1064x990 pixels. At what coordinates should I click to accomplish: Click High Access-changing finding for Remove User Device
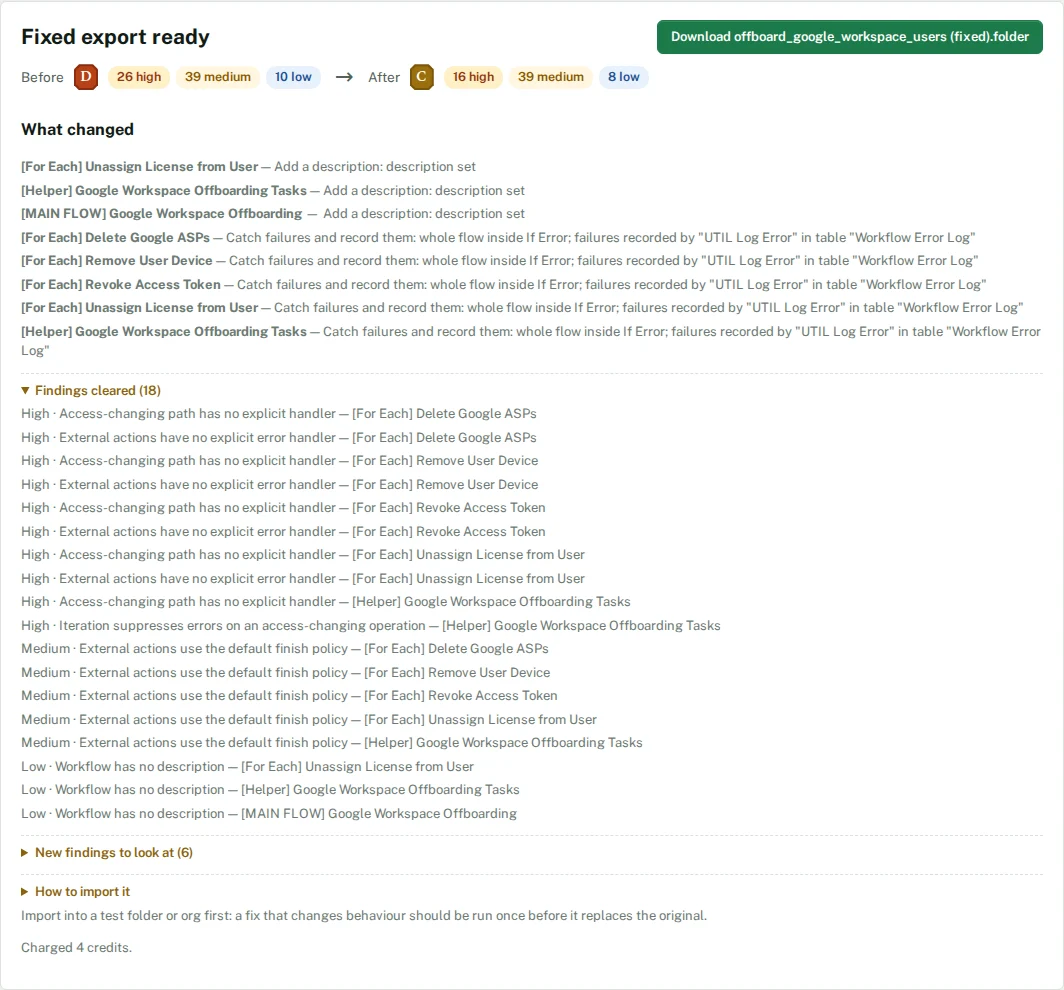coord(280,461)
